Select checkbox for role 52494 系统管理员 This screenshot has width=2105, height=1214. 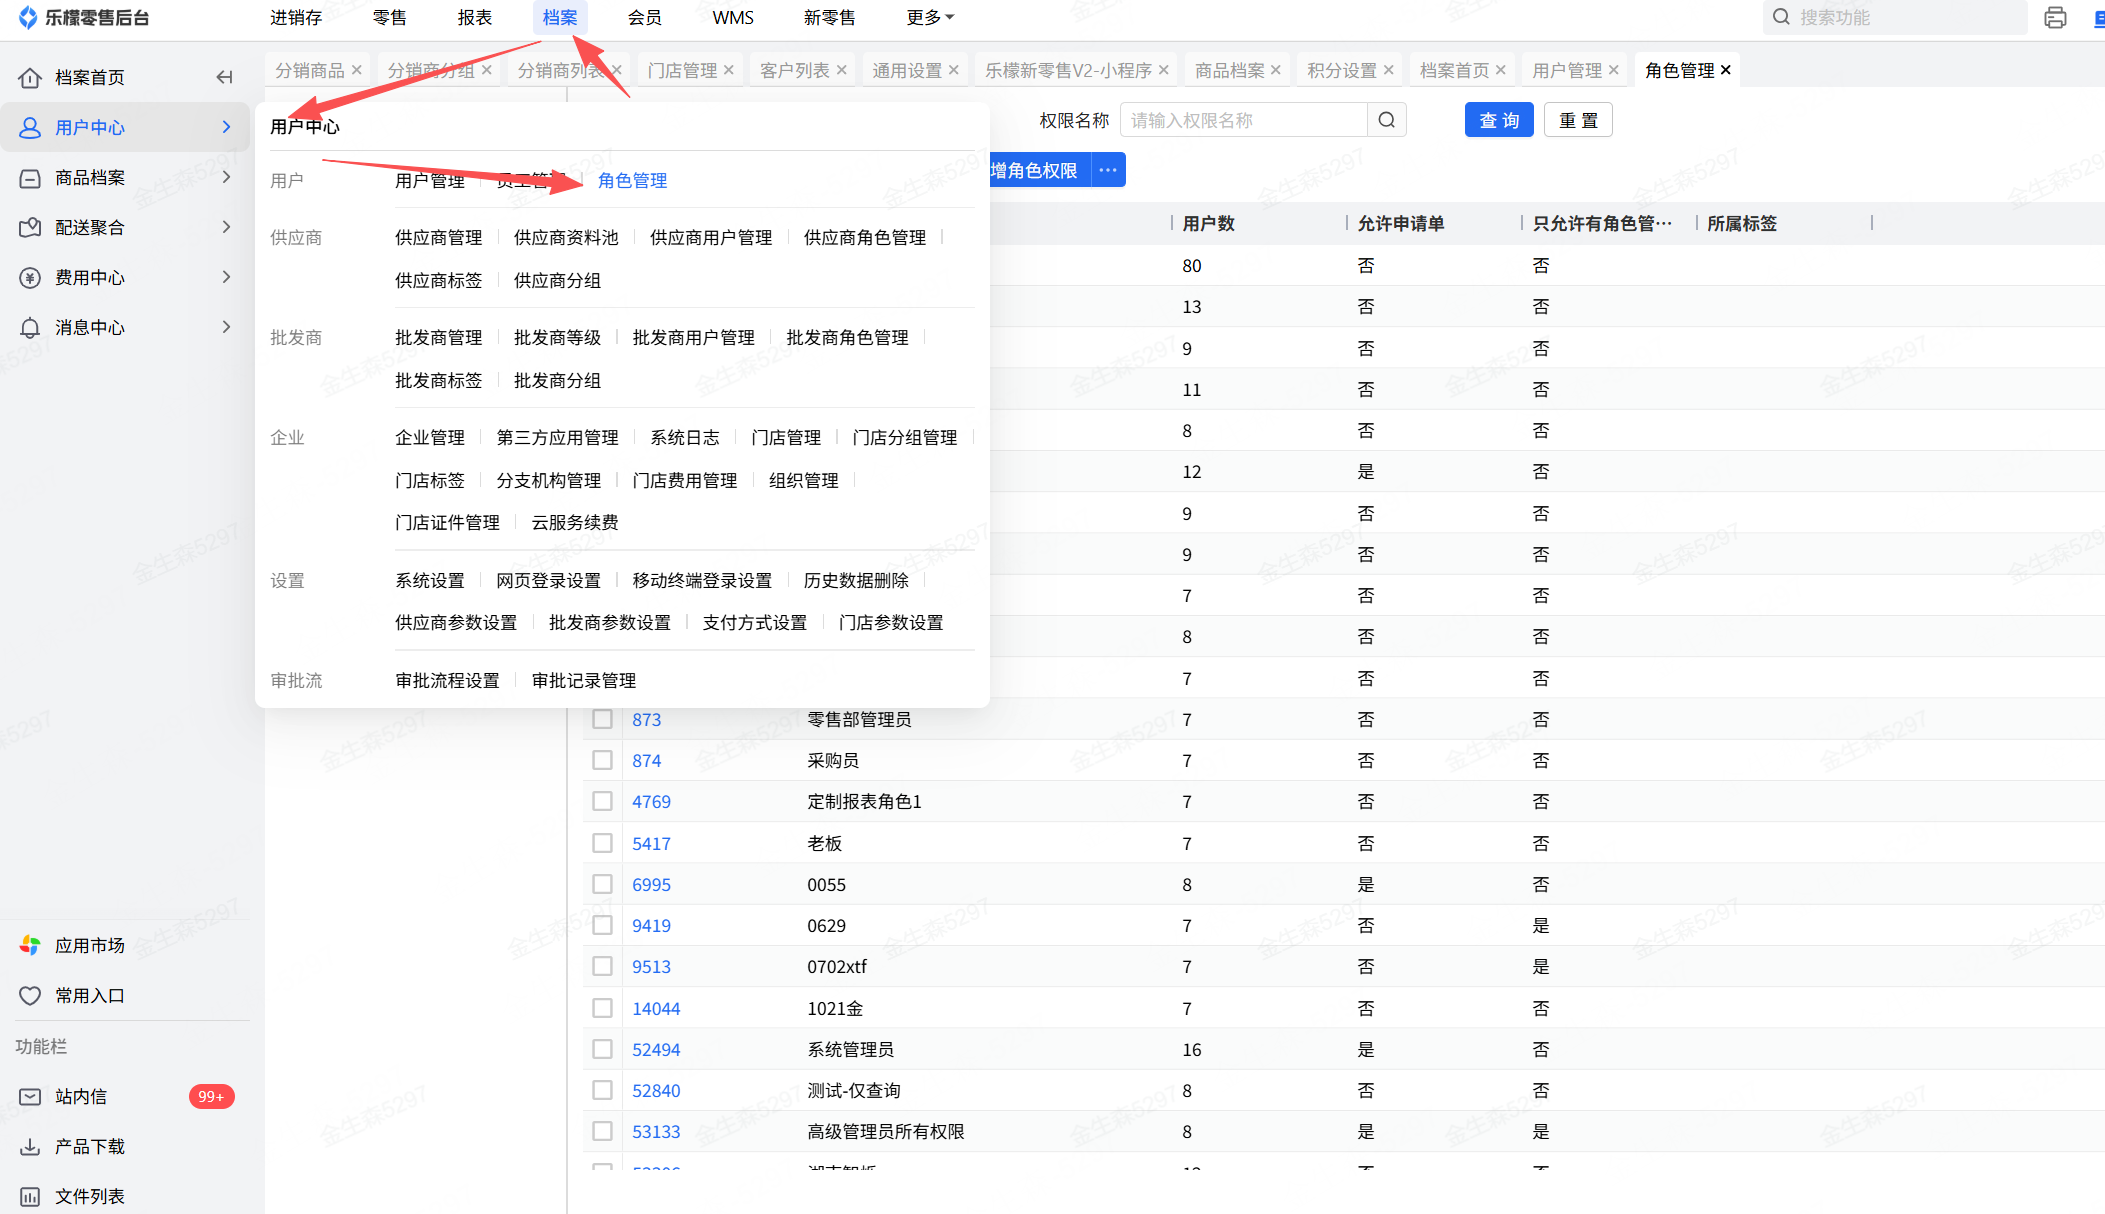602,1049
